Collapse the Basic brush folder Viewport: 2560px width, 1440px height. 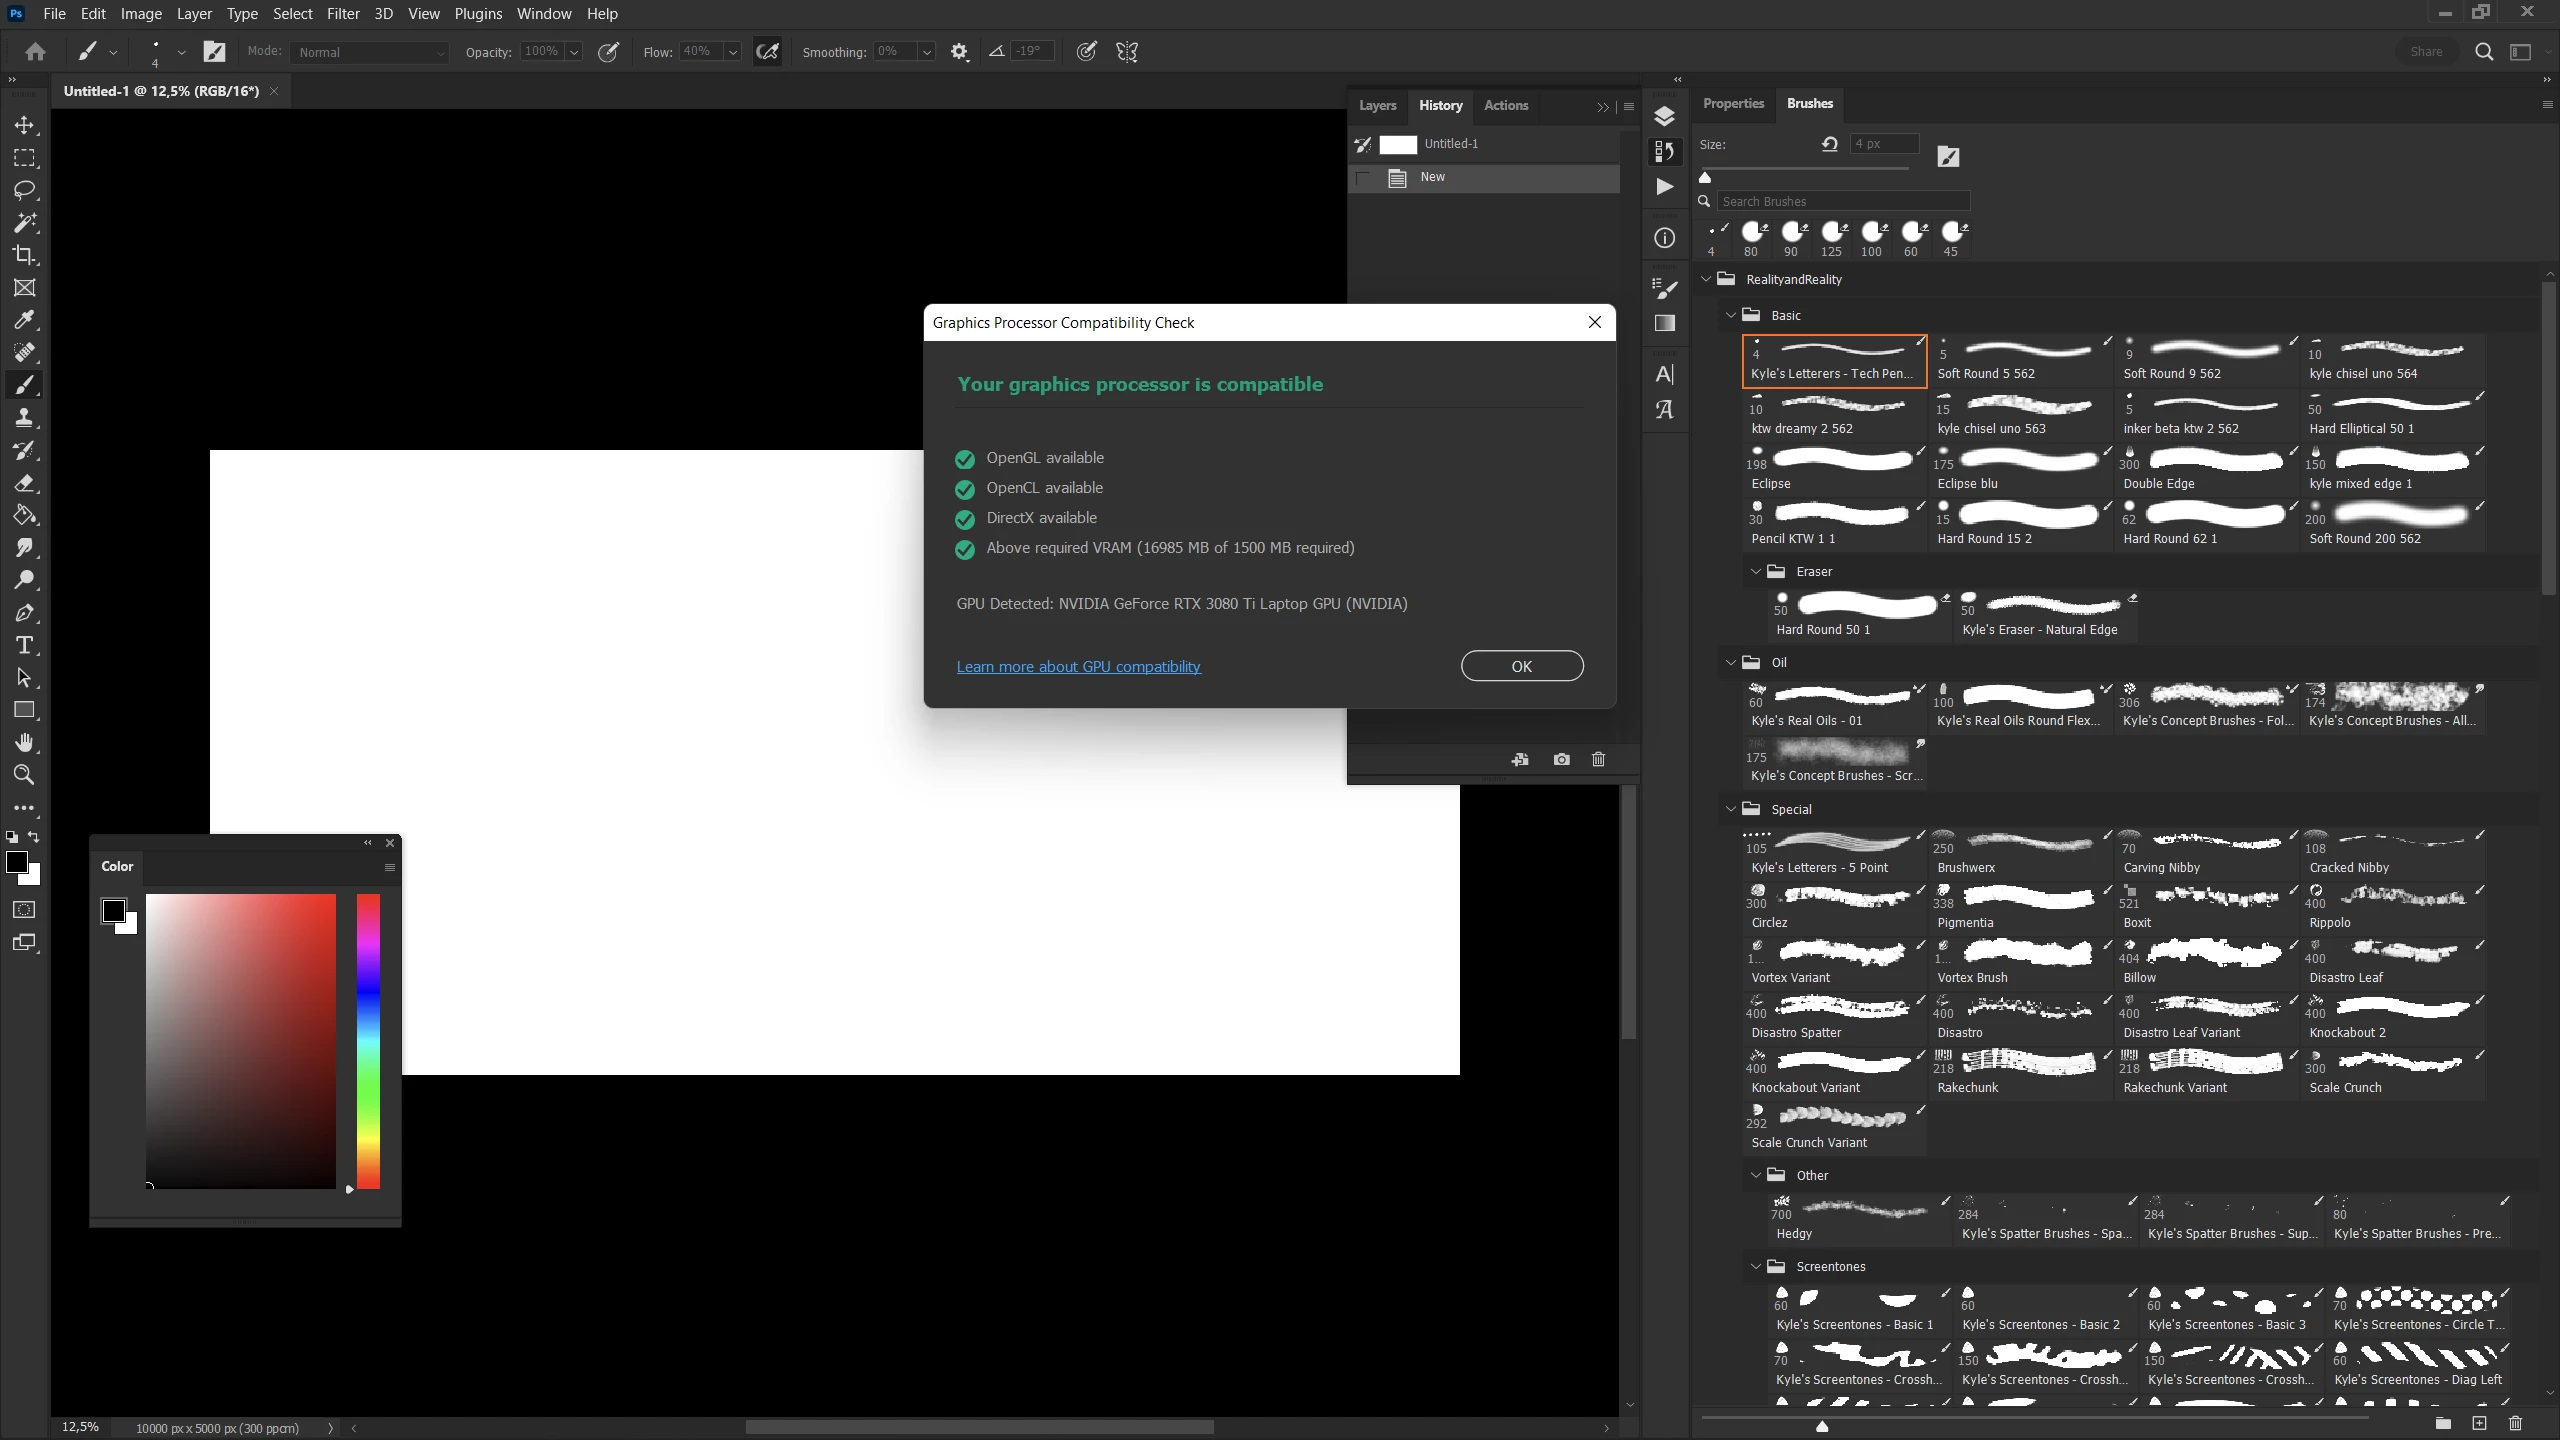point(1731,315)
